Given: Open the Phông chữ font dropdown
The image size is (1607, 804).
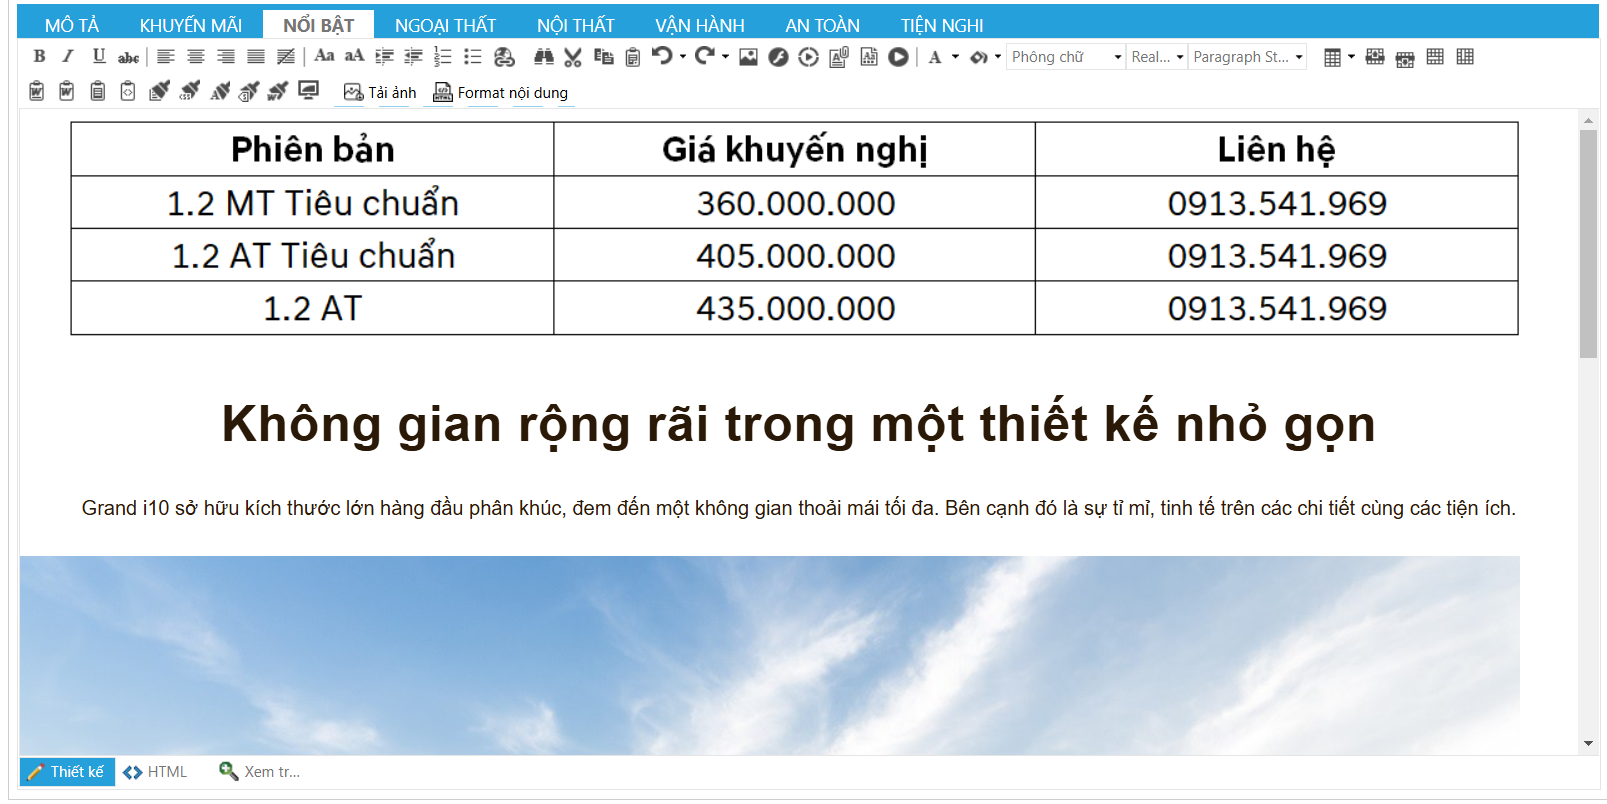Looking at the screenshot, I should [x=1066, y=57].
